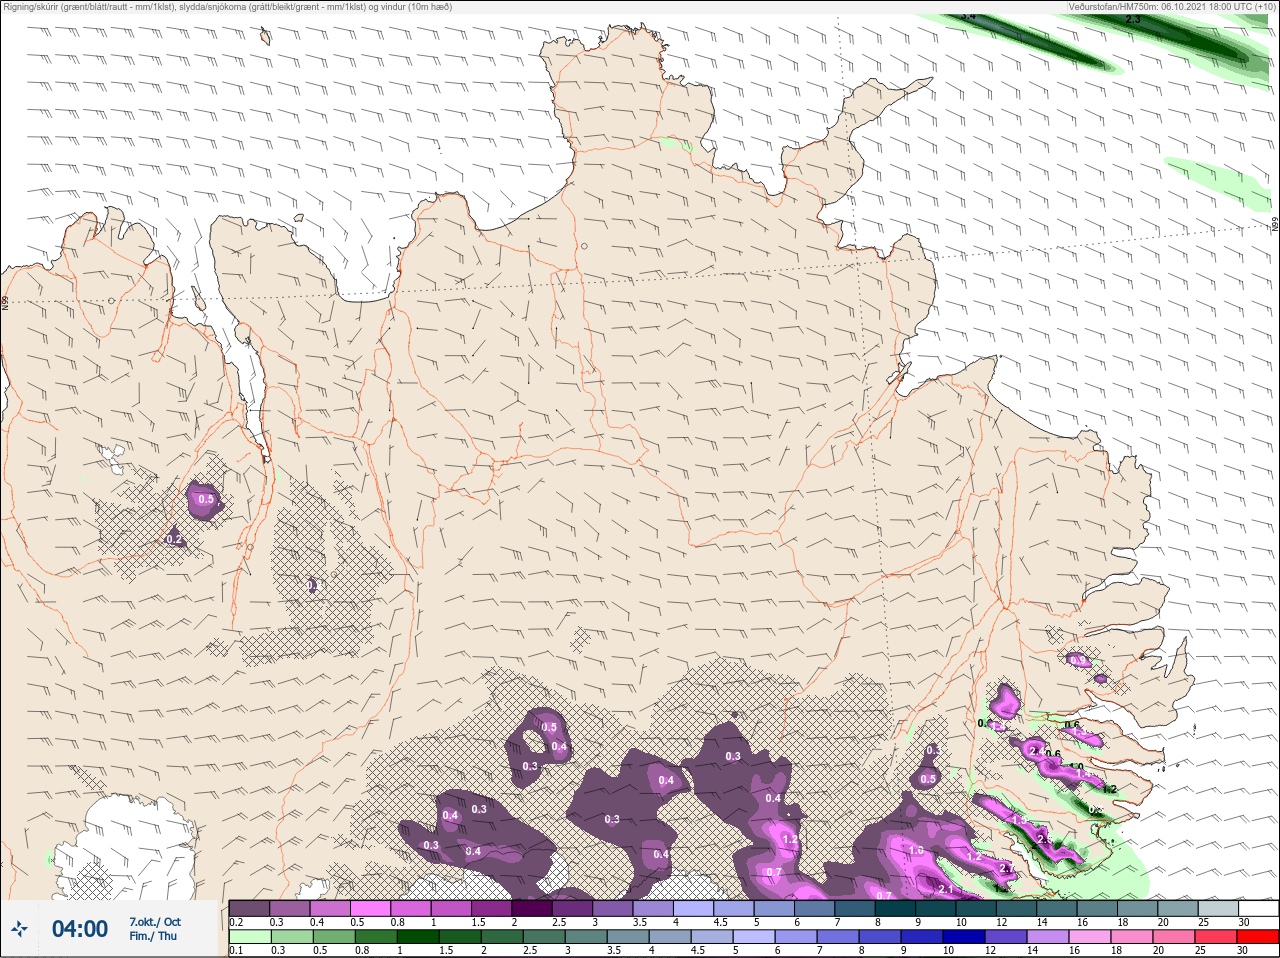The image size is (1280, 958).
Task: Click the 0.5 value on the western purple blob
Action: [x=206, y=499]
